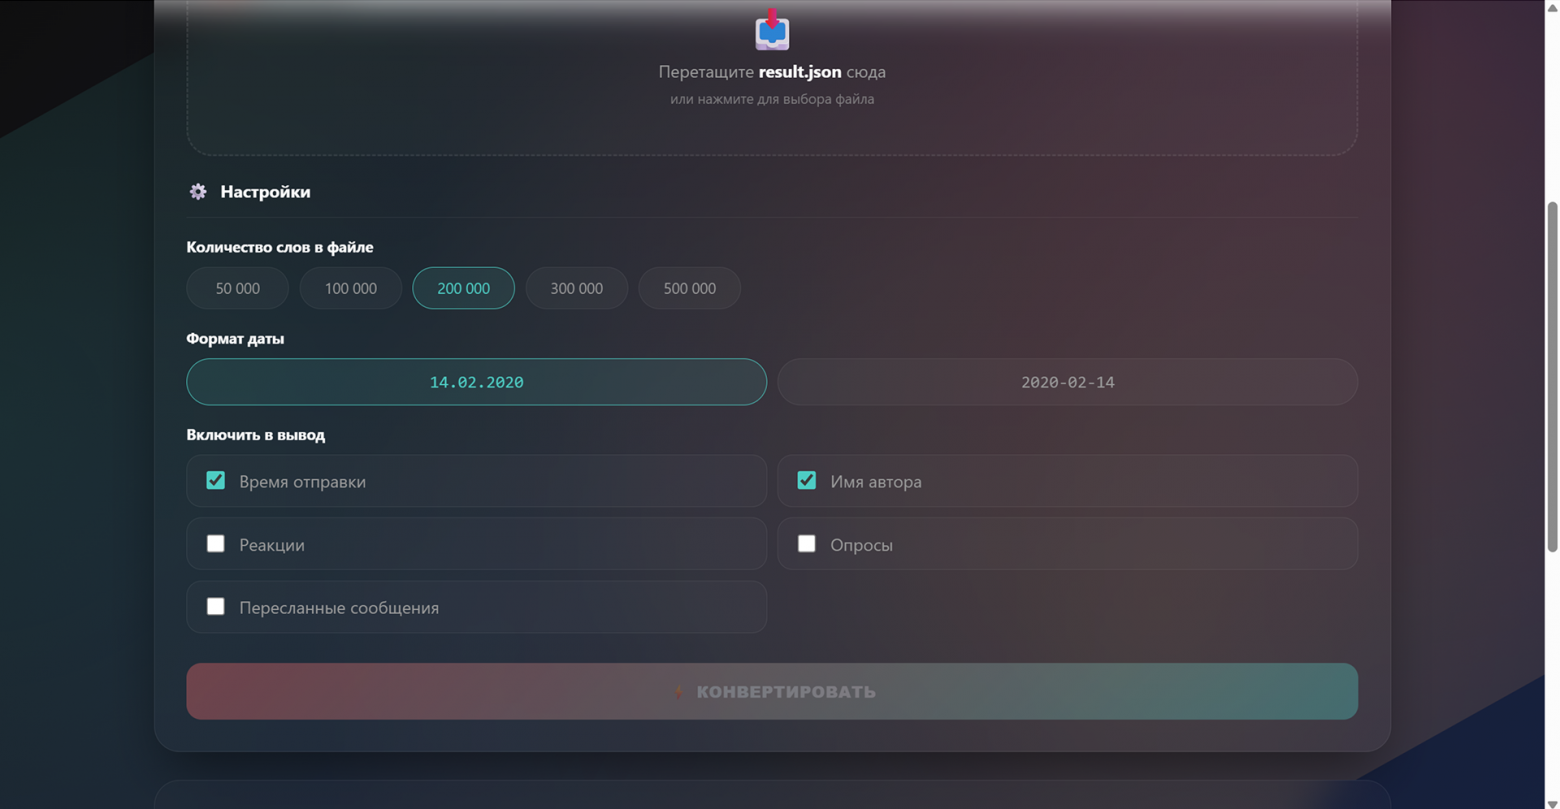This screenshot has width=1560, height=809.
Task: Uncheck the Время отправки checkbox
Action: [215, 480]
